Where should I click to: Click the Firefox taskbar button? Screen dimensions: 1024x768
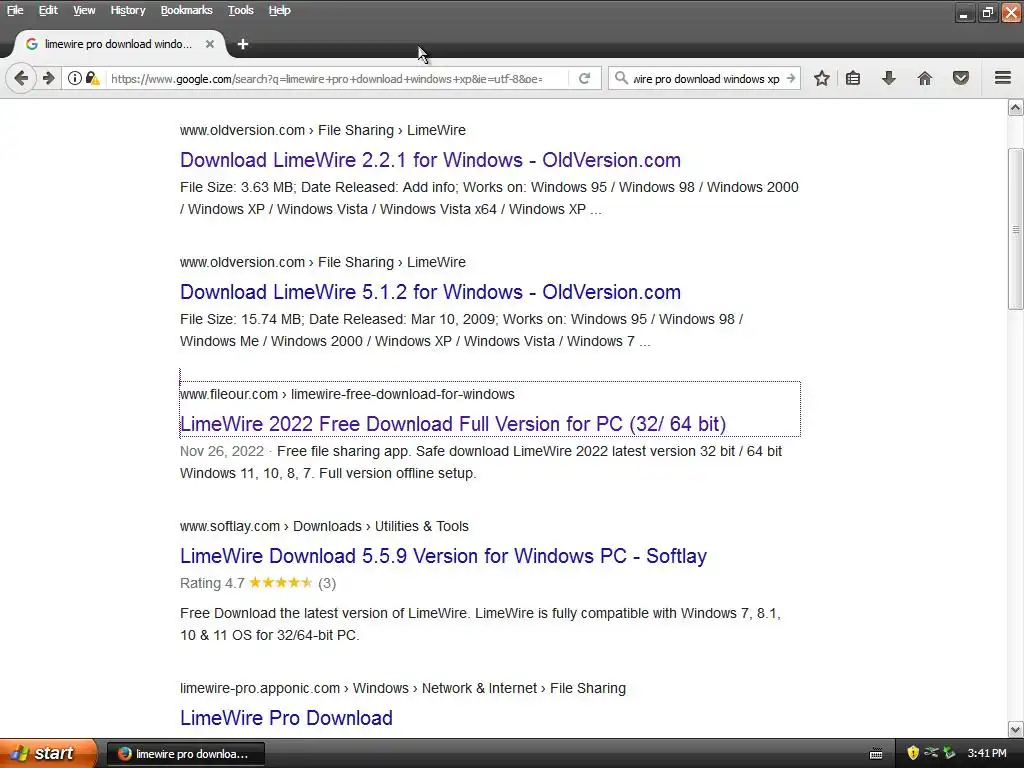(x=186, y=754)
